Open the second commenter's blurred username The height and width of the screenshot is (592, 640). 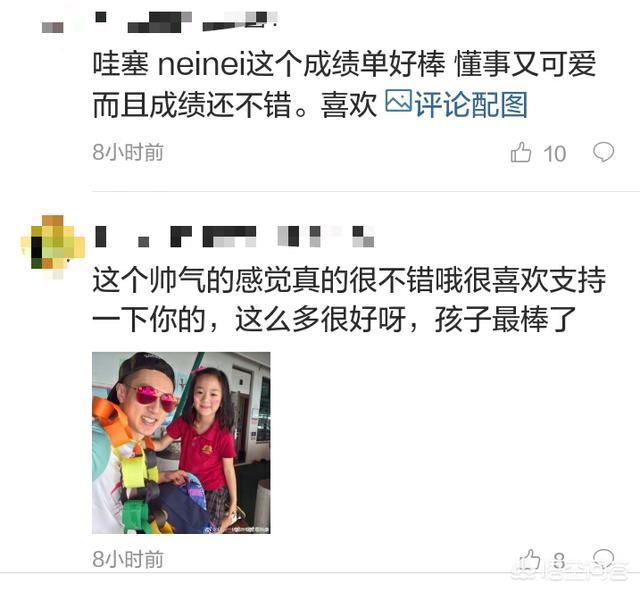[235, 236]
